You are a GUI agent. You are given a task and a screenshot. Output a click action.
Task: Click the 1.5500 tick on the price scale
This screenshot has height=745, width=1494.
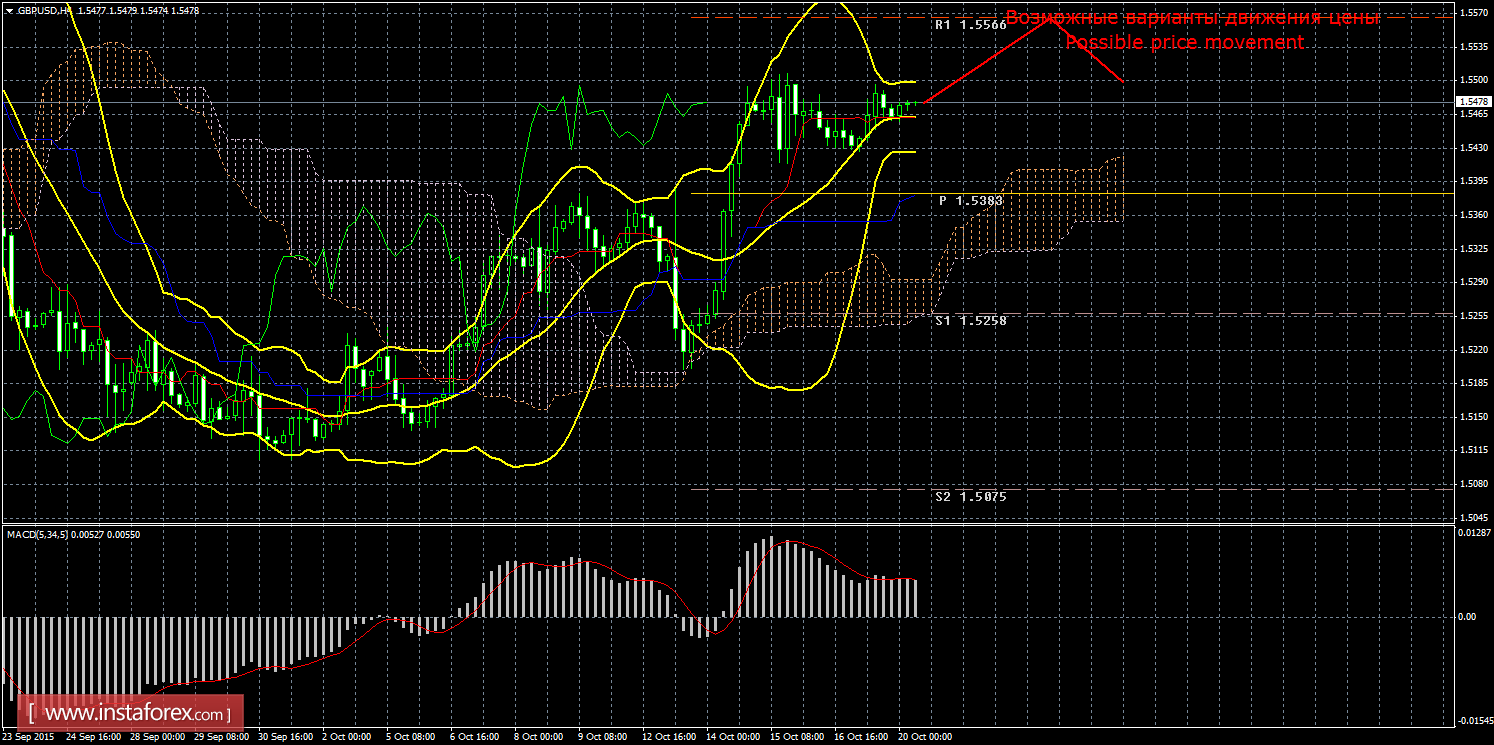pyautogui.click(x=1471, y=80)
